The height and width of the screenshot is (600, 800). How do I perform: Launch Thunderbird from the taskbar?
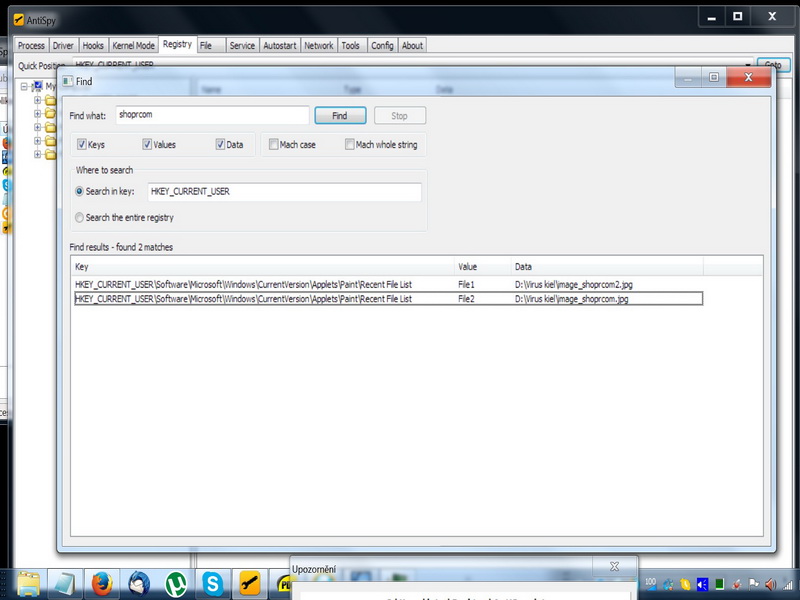pyautogui.click(x=139, y=582)
